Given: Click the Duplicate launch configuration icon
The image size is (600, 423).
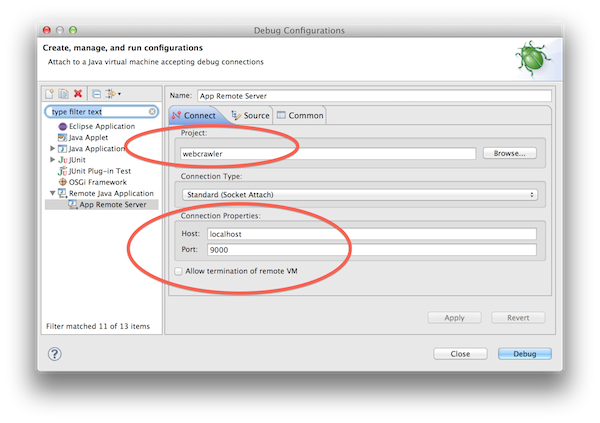Looking at the screenshot, I should [63, 94].
